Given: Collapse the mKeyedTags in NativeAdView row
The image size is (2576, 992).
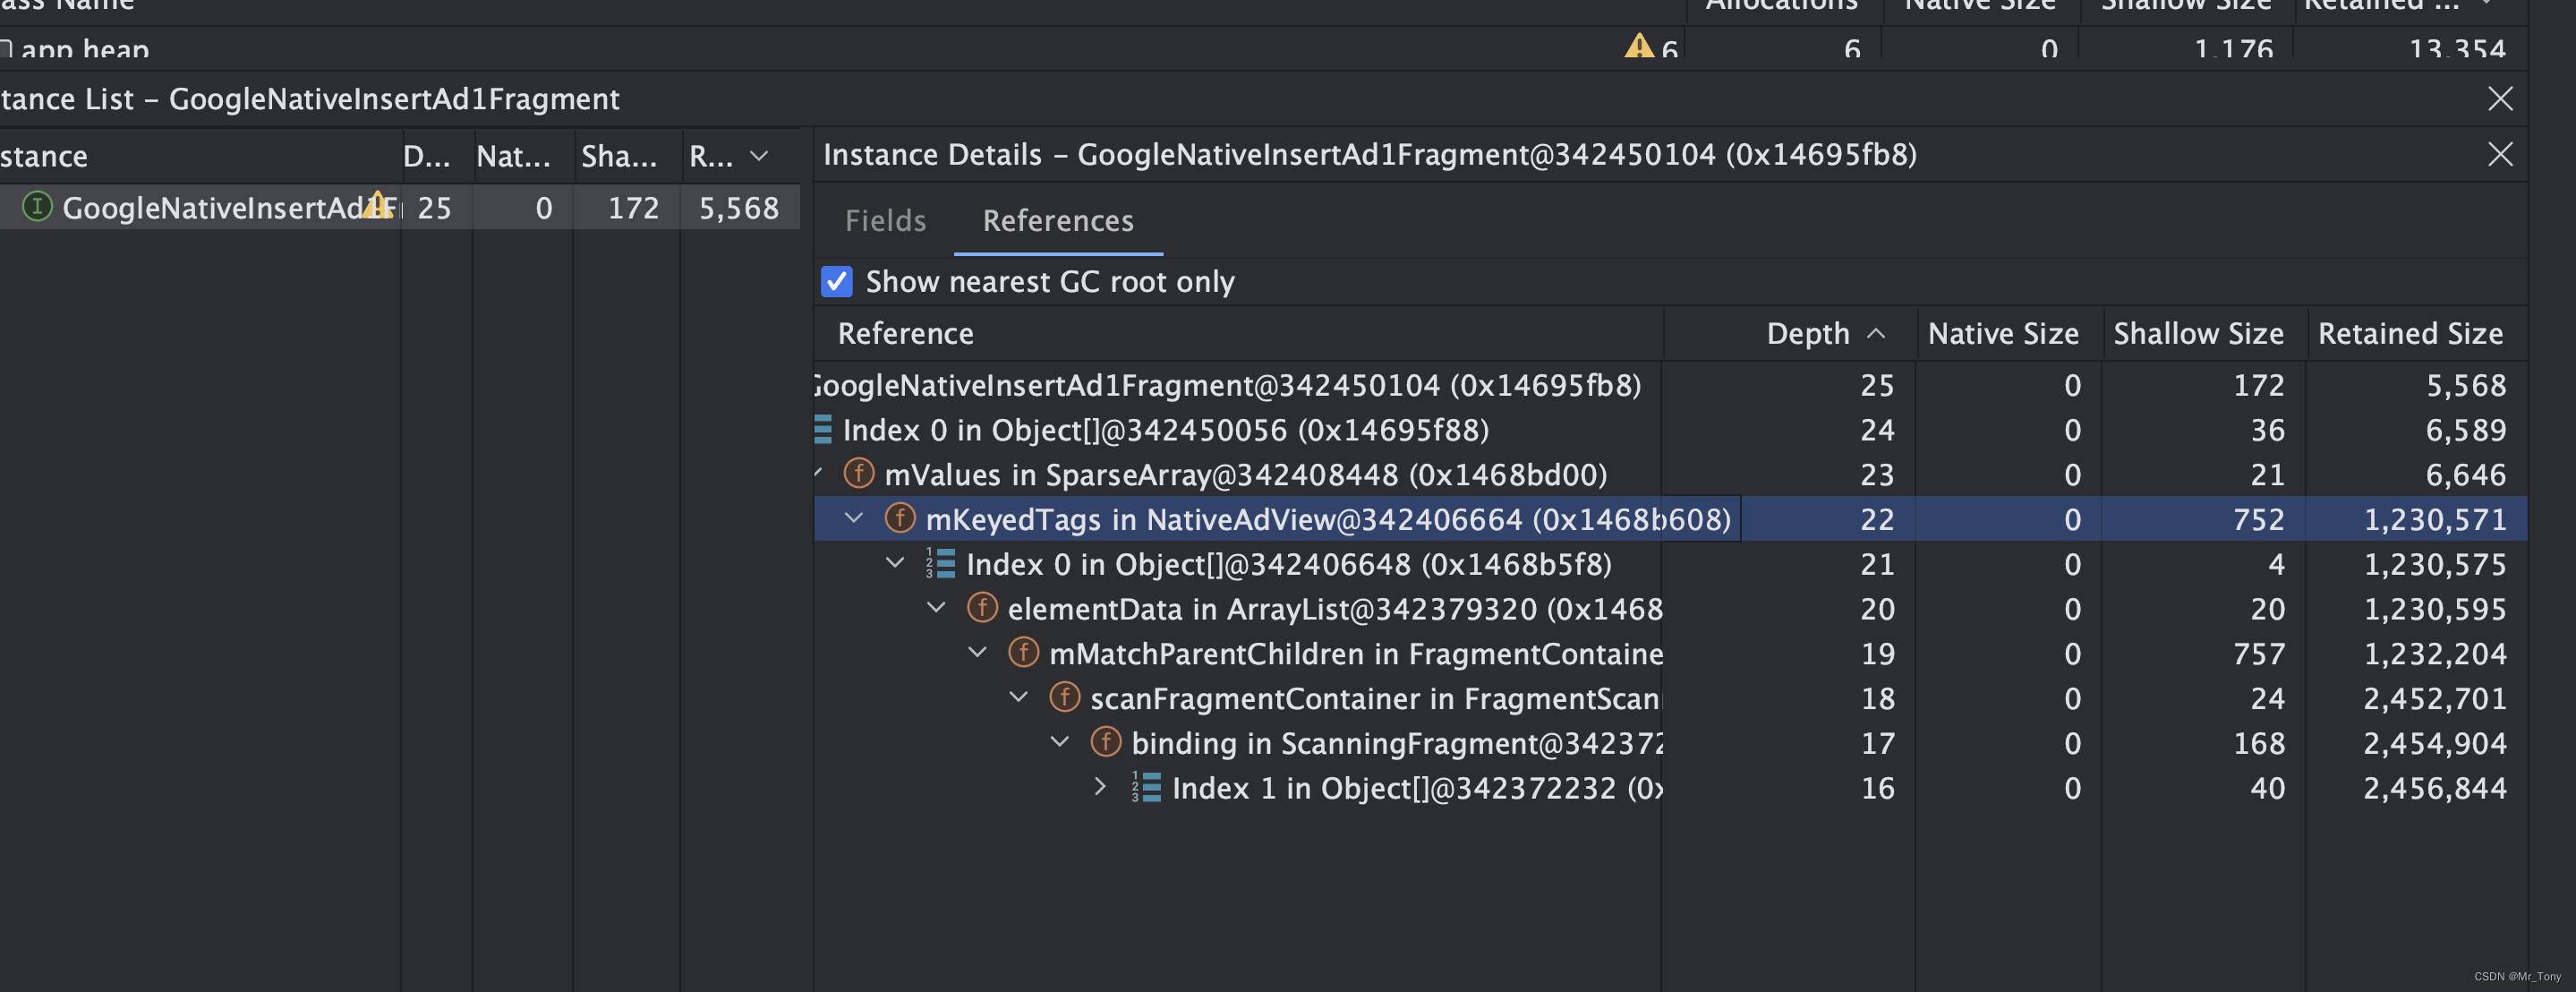Looking at the screenshot, I should [x=851, y=519].
